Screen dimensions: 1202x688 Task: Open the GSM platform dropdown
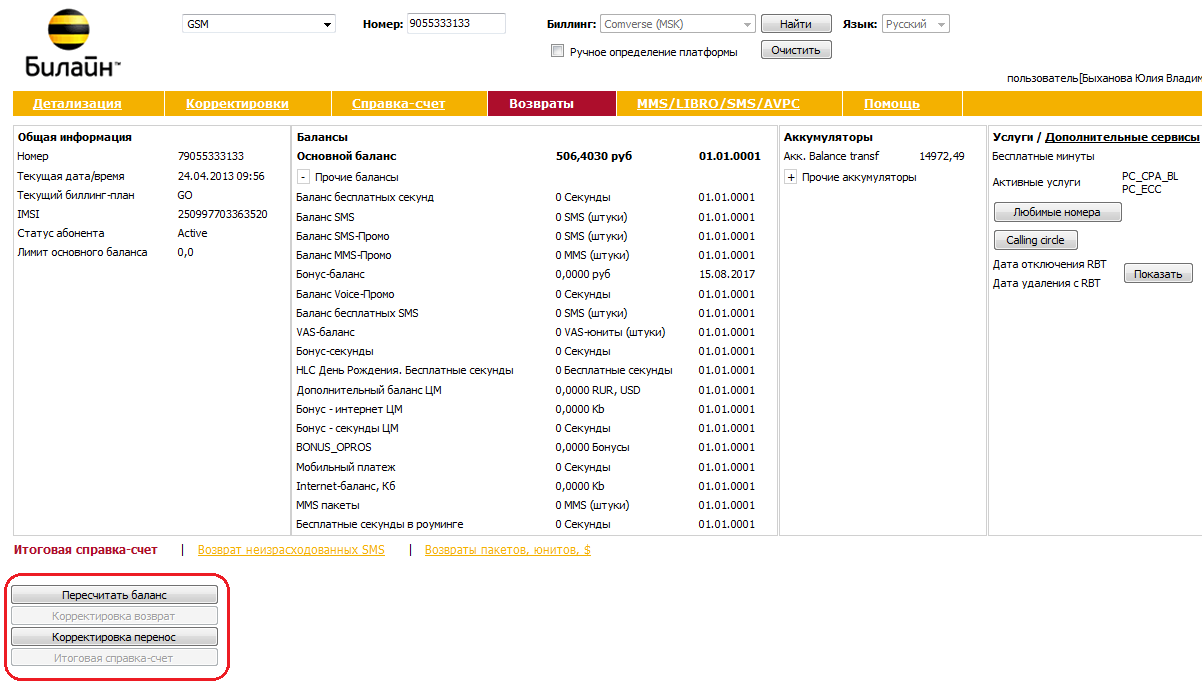point(259,25)
